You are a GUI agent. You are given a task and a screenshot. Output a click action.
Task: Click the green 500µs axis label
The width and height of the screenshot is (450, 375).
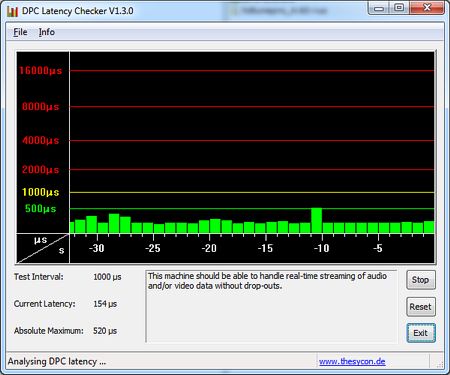(x=40, y=209)
